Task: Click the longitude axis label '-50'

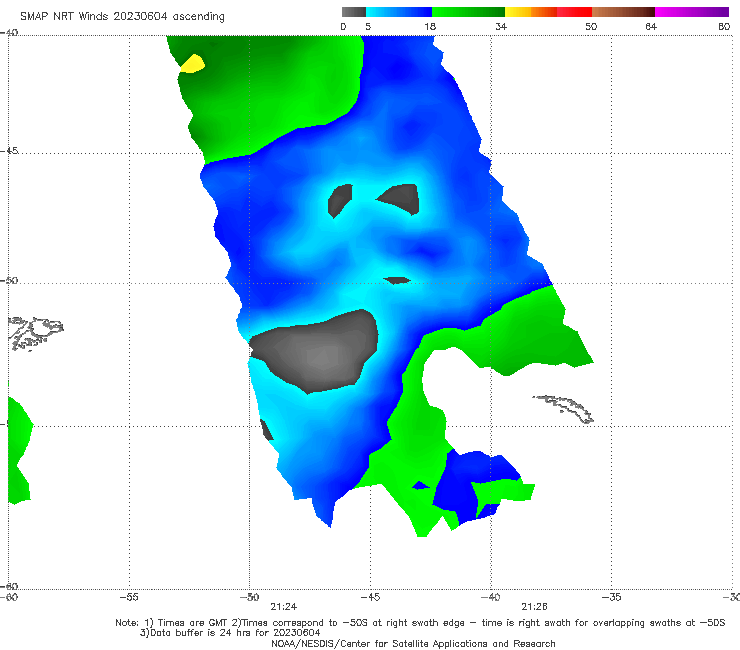Action: tap(249, 597)
